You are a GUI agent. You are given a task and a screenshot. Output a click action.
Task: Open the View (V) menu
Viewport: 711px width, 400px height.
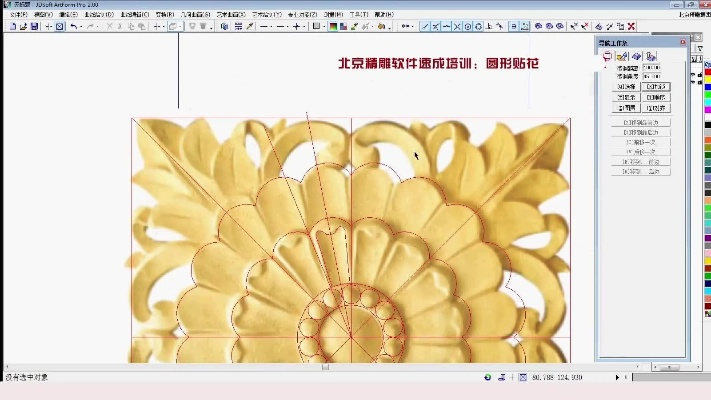(44, 15)
